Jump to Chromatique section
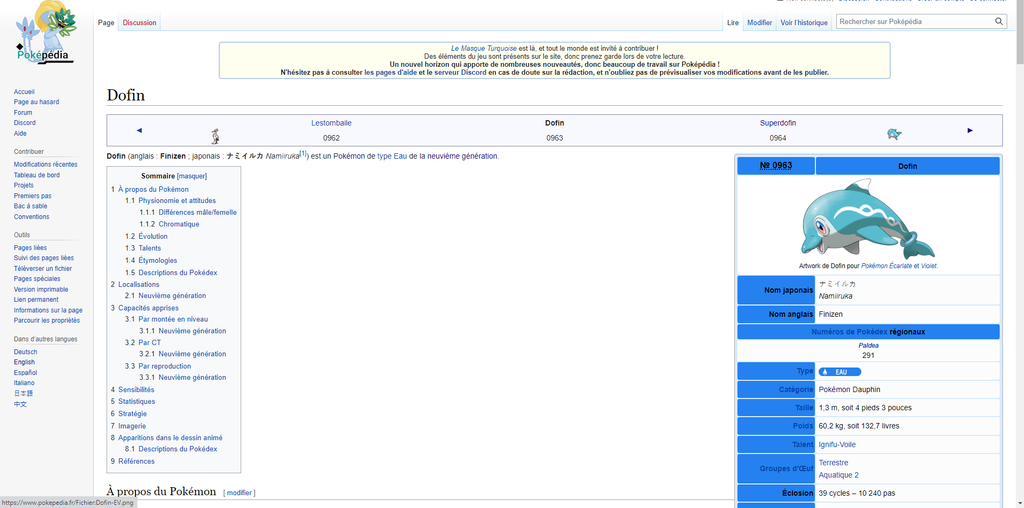 point(179,224)
